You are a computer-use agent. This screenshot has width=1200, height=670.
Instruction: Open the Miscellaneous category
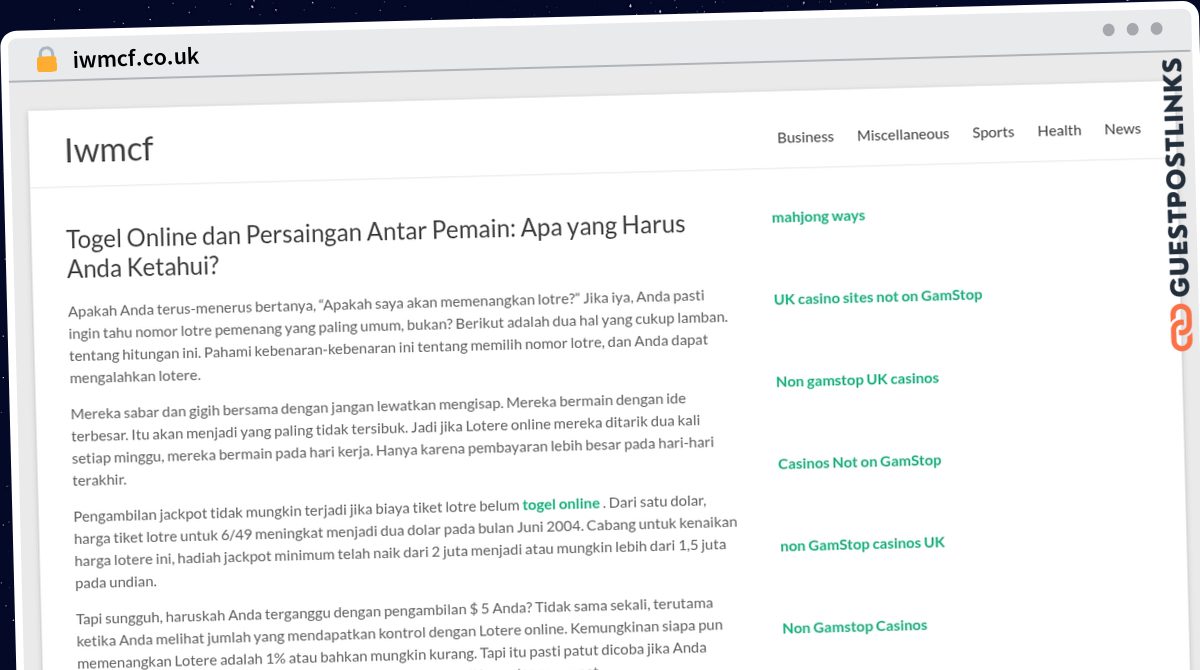pos(902,134)
